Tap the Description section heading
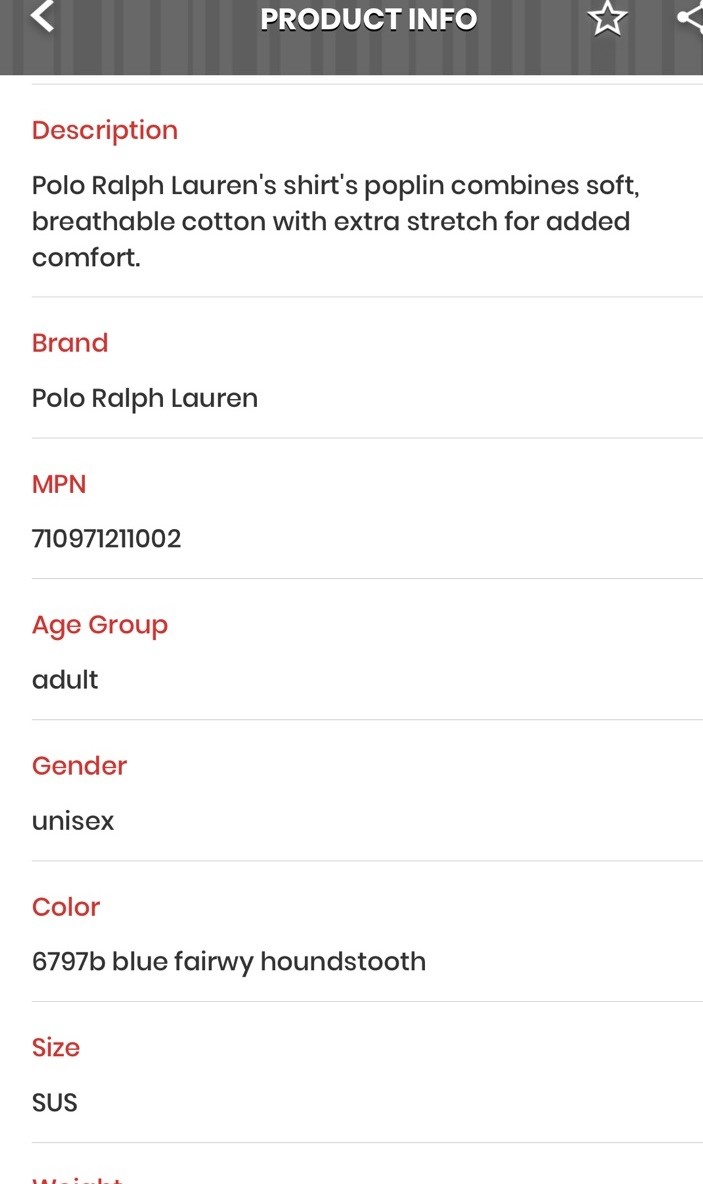 [x=105, y=130]
